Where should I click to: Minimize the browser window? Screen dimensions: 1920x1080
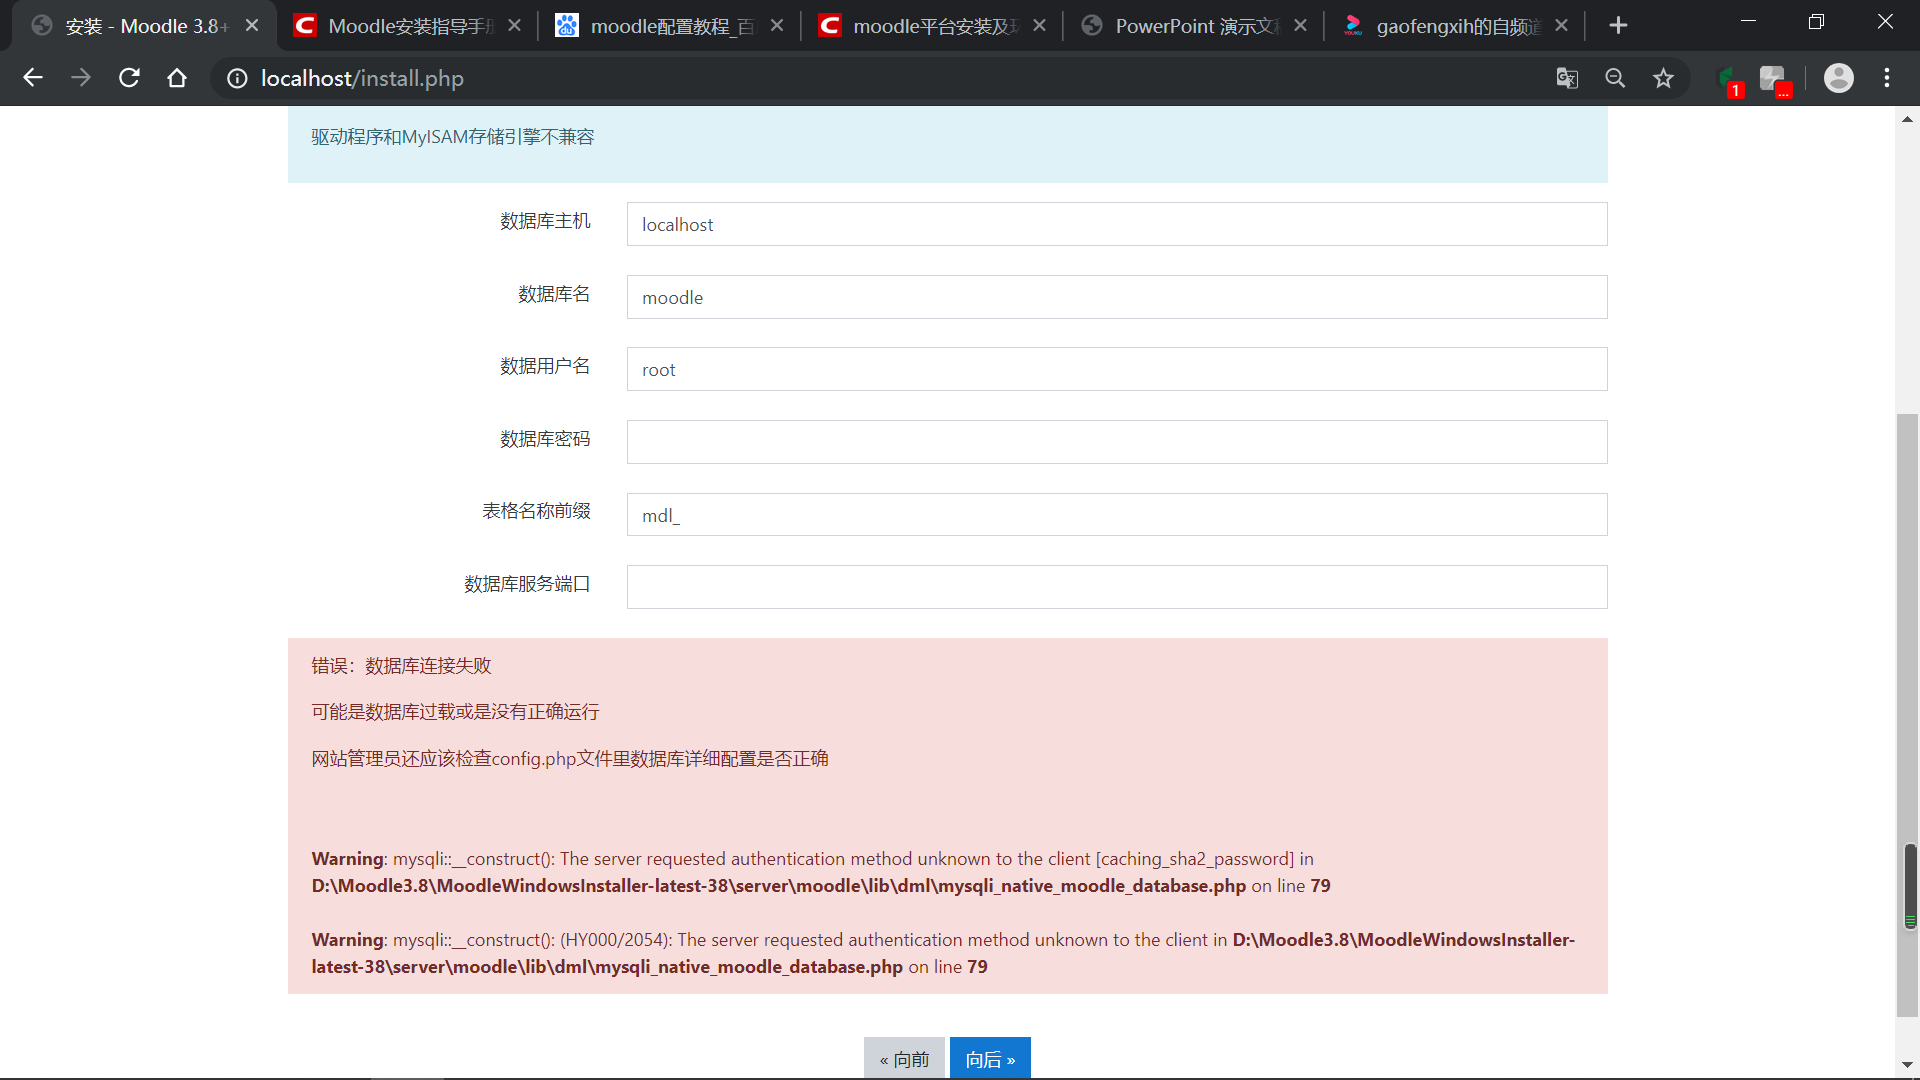1748,22
